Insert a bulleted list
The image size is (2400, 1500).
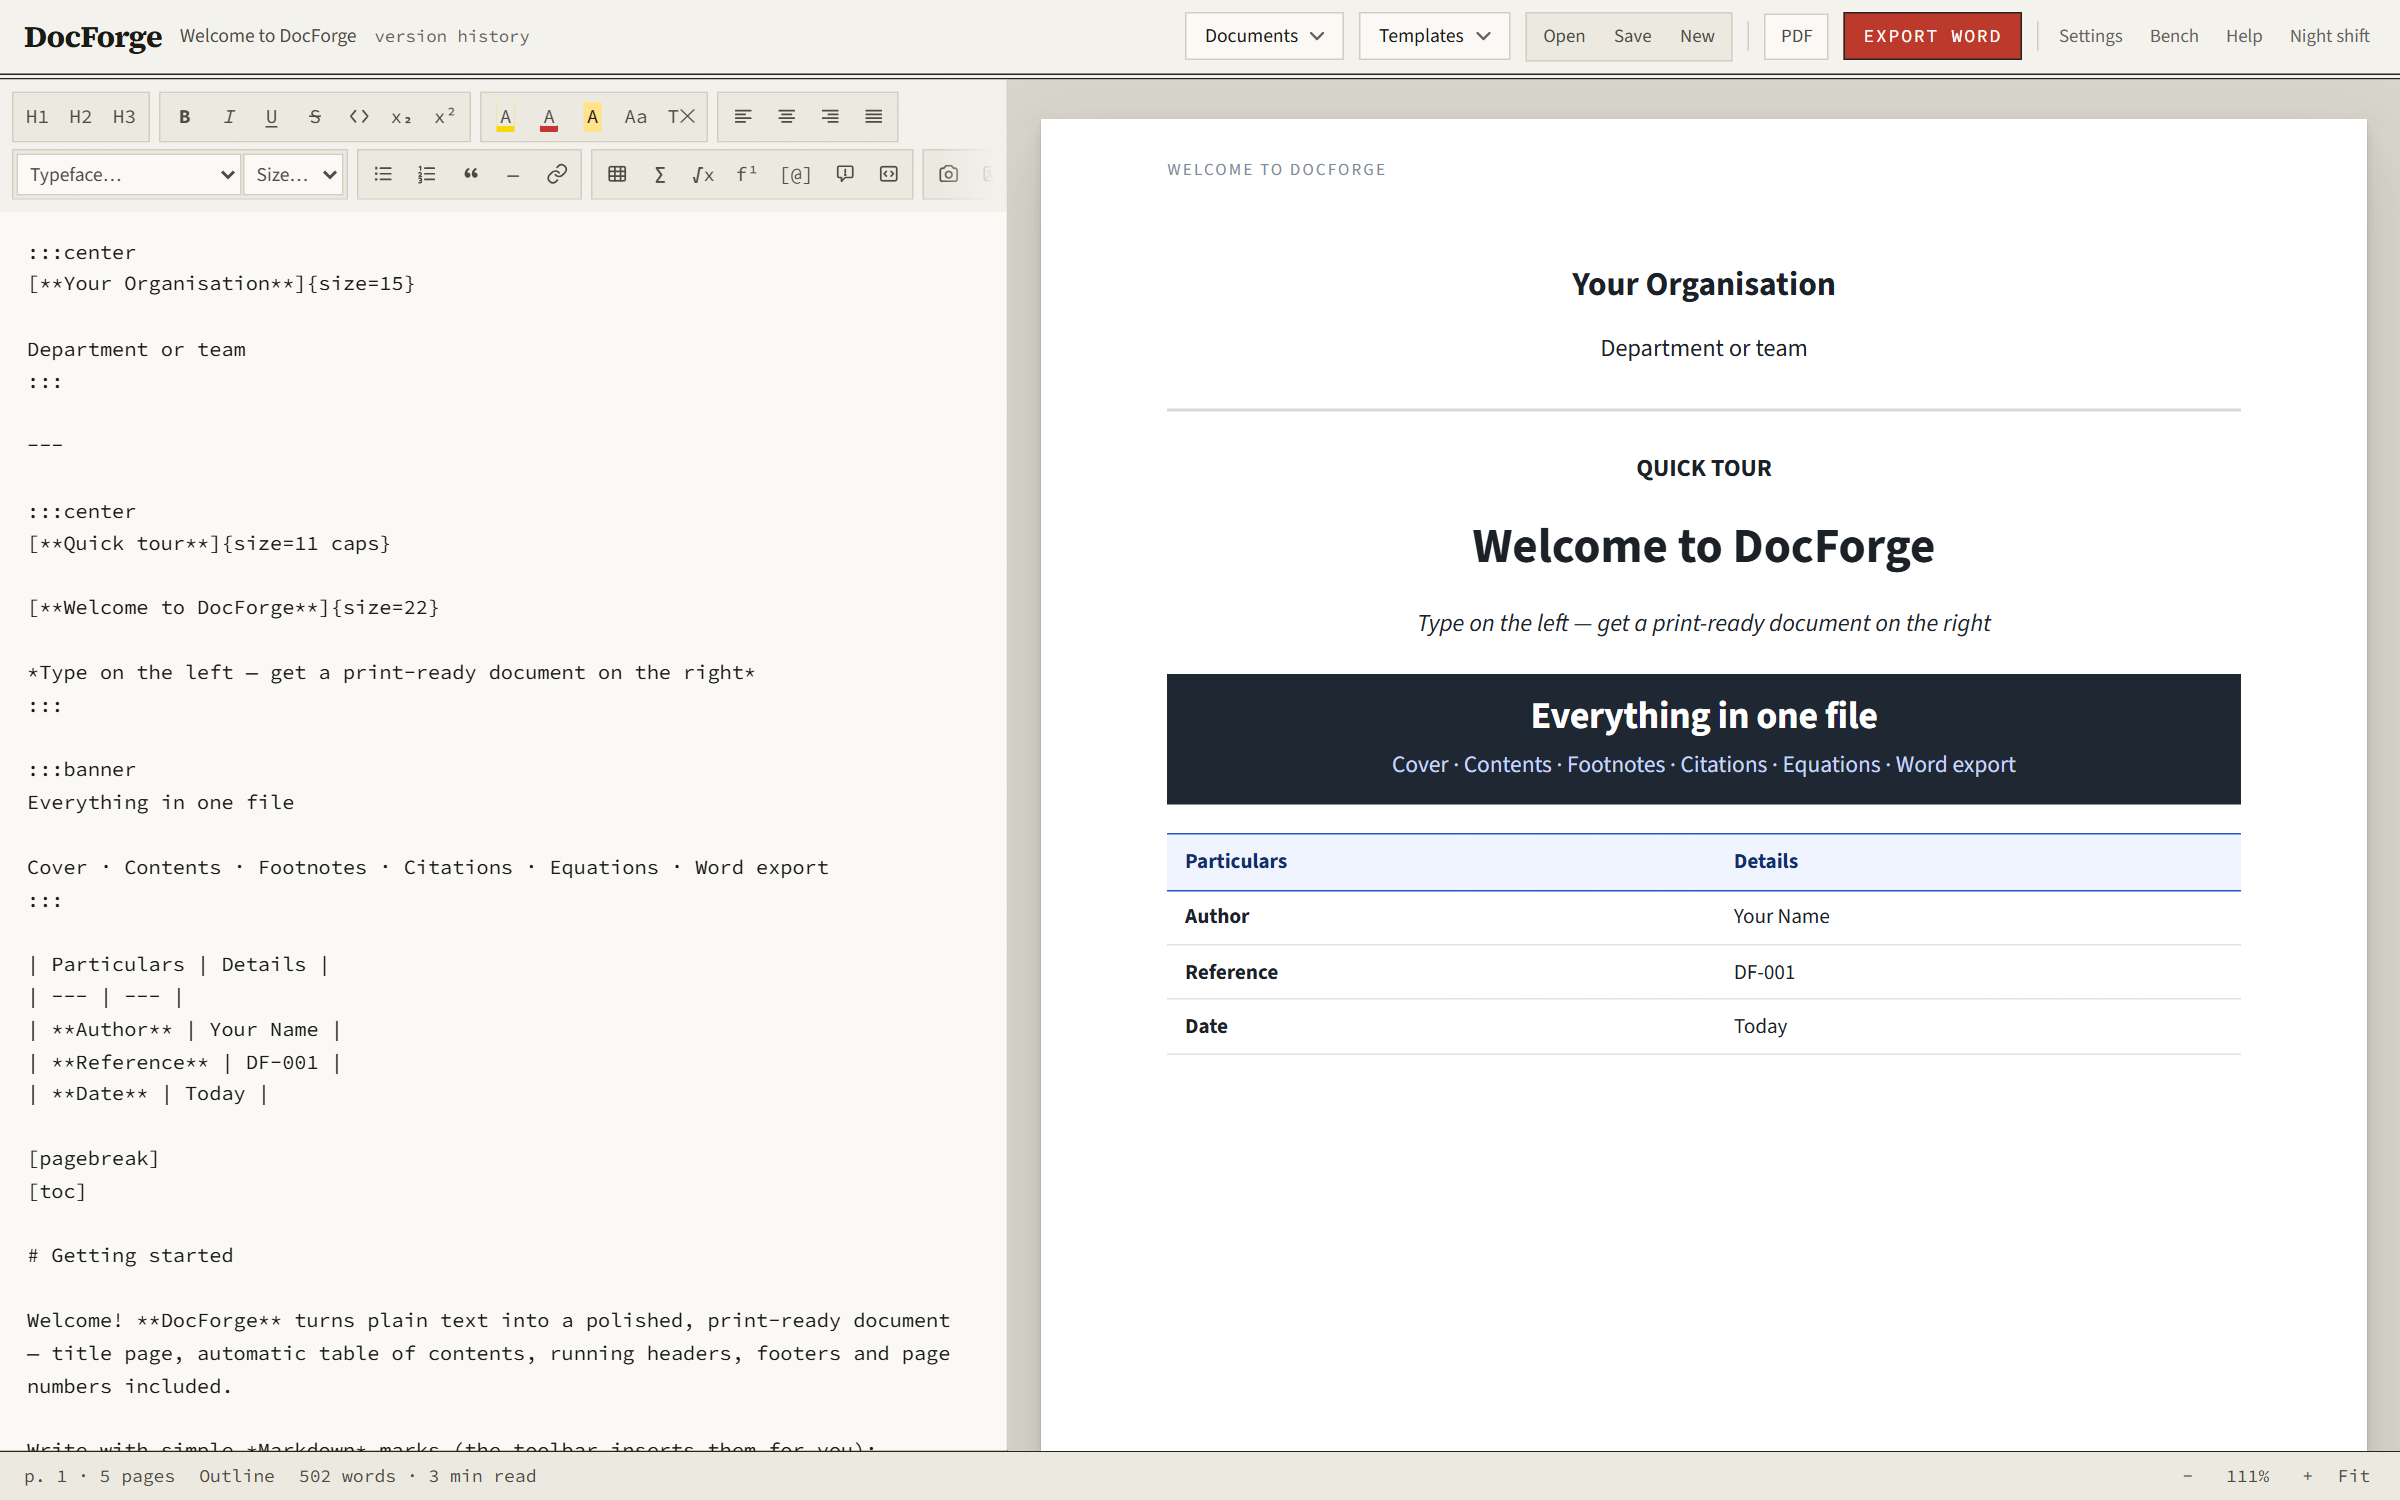383,174
